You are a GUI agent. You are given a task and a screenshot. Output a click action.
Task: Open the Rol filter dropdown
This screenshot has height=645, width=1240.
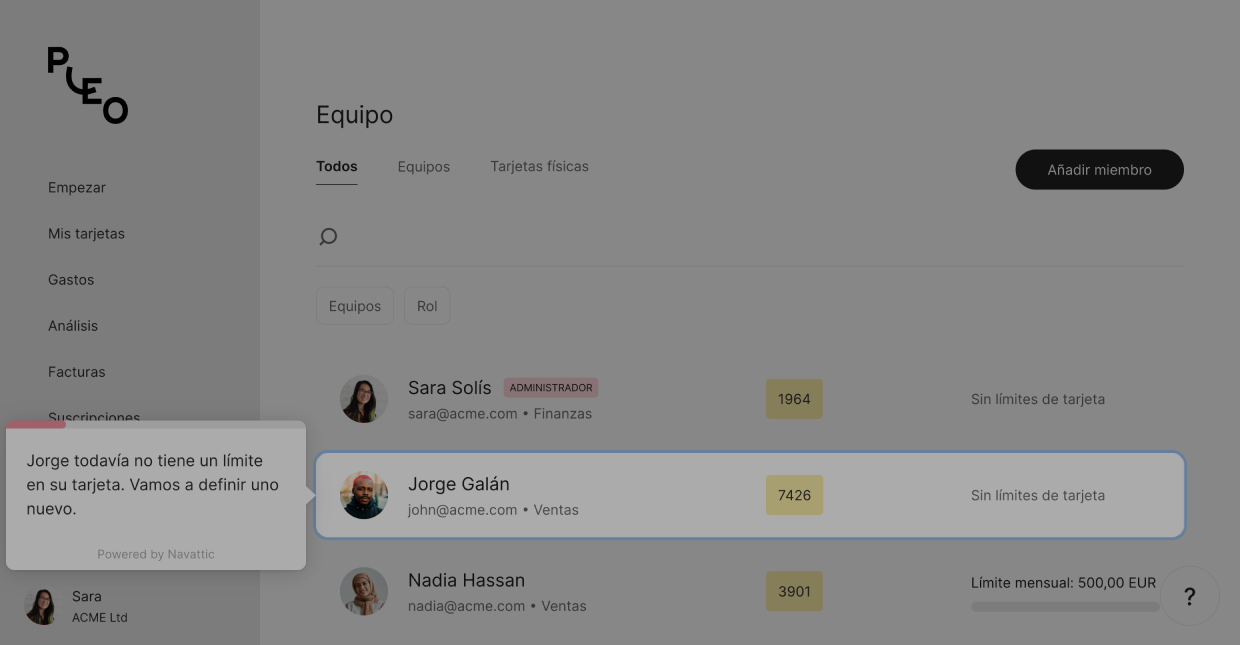coord(427,306)
